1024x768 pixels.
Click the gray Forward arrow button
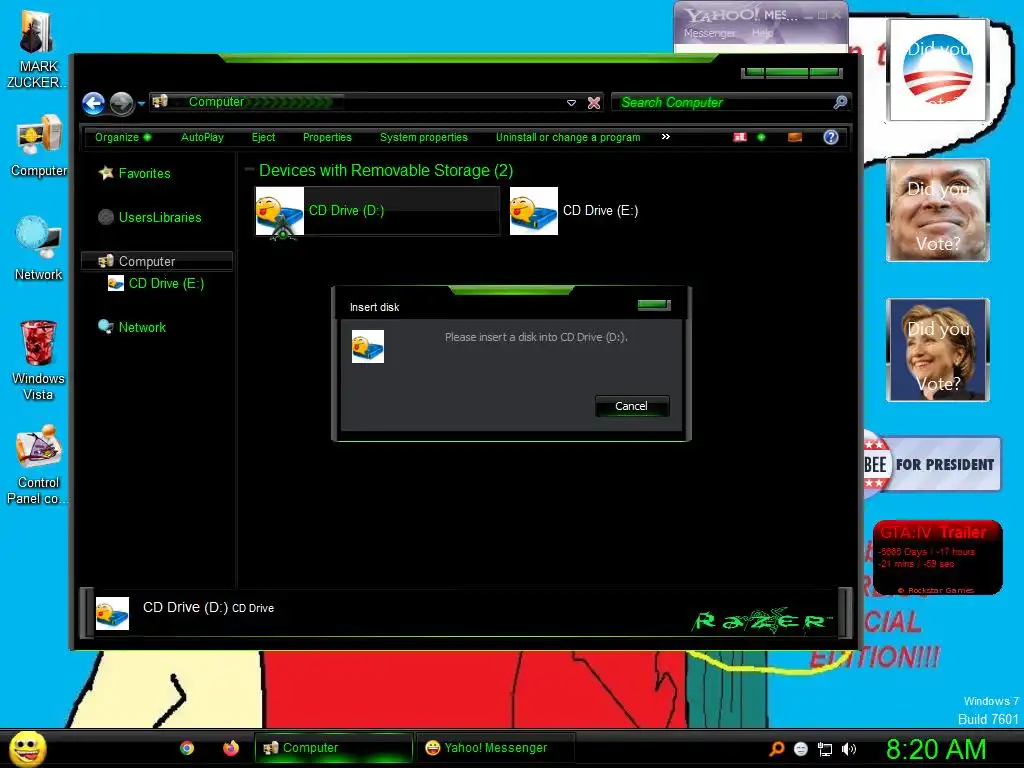[121, 103]
